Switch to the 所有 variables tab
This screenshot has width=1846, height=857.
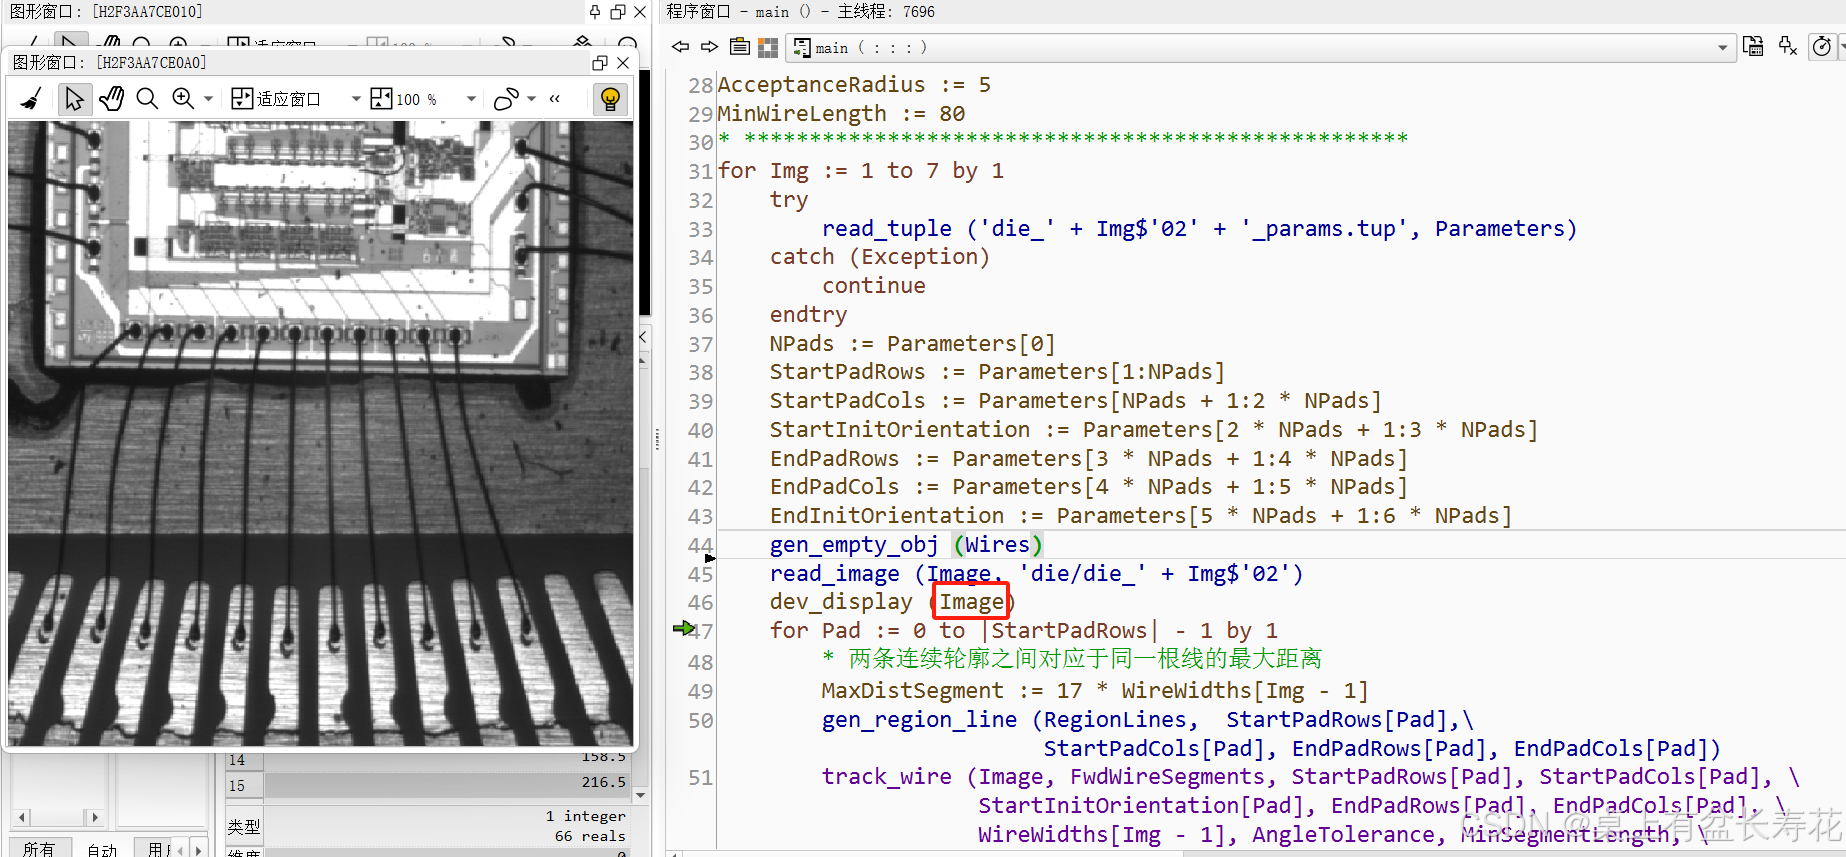[39, 848]
